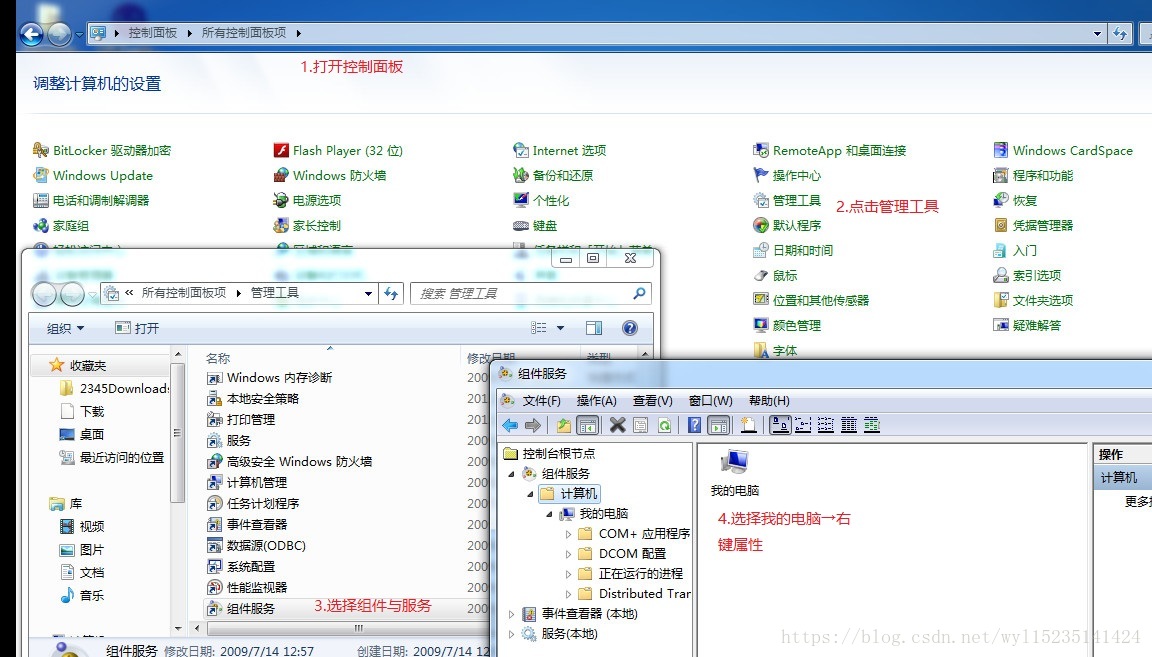
Task: Click the 搜索 管理工具 search box
Action: point(530,293)
